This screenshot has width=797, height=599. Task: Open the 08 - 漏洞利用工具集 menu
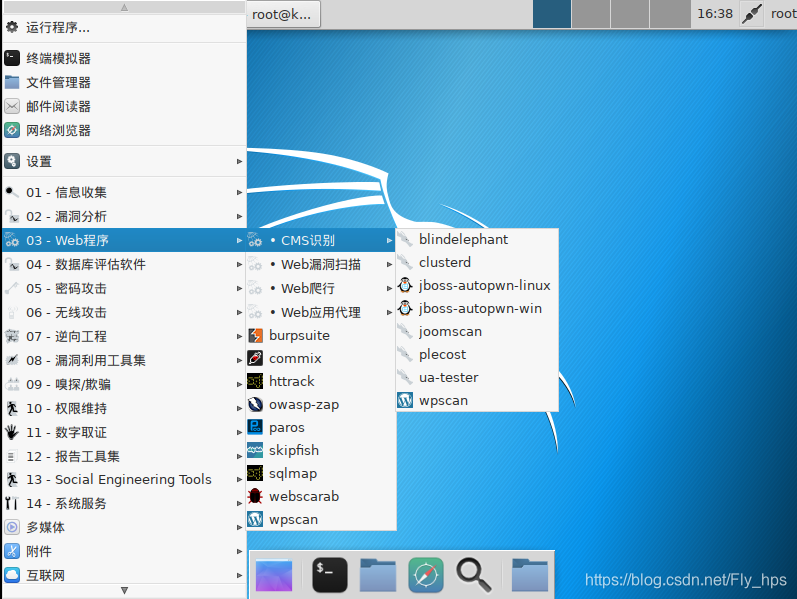pos(124,360)
